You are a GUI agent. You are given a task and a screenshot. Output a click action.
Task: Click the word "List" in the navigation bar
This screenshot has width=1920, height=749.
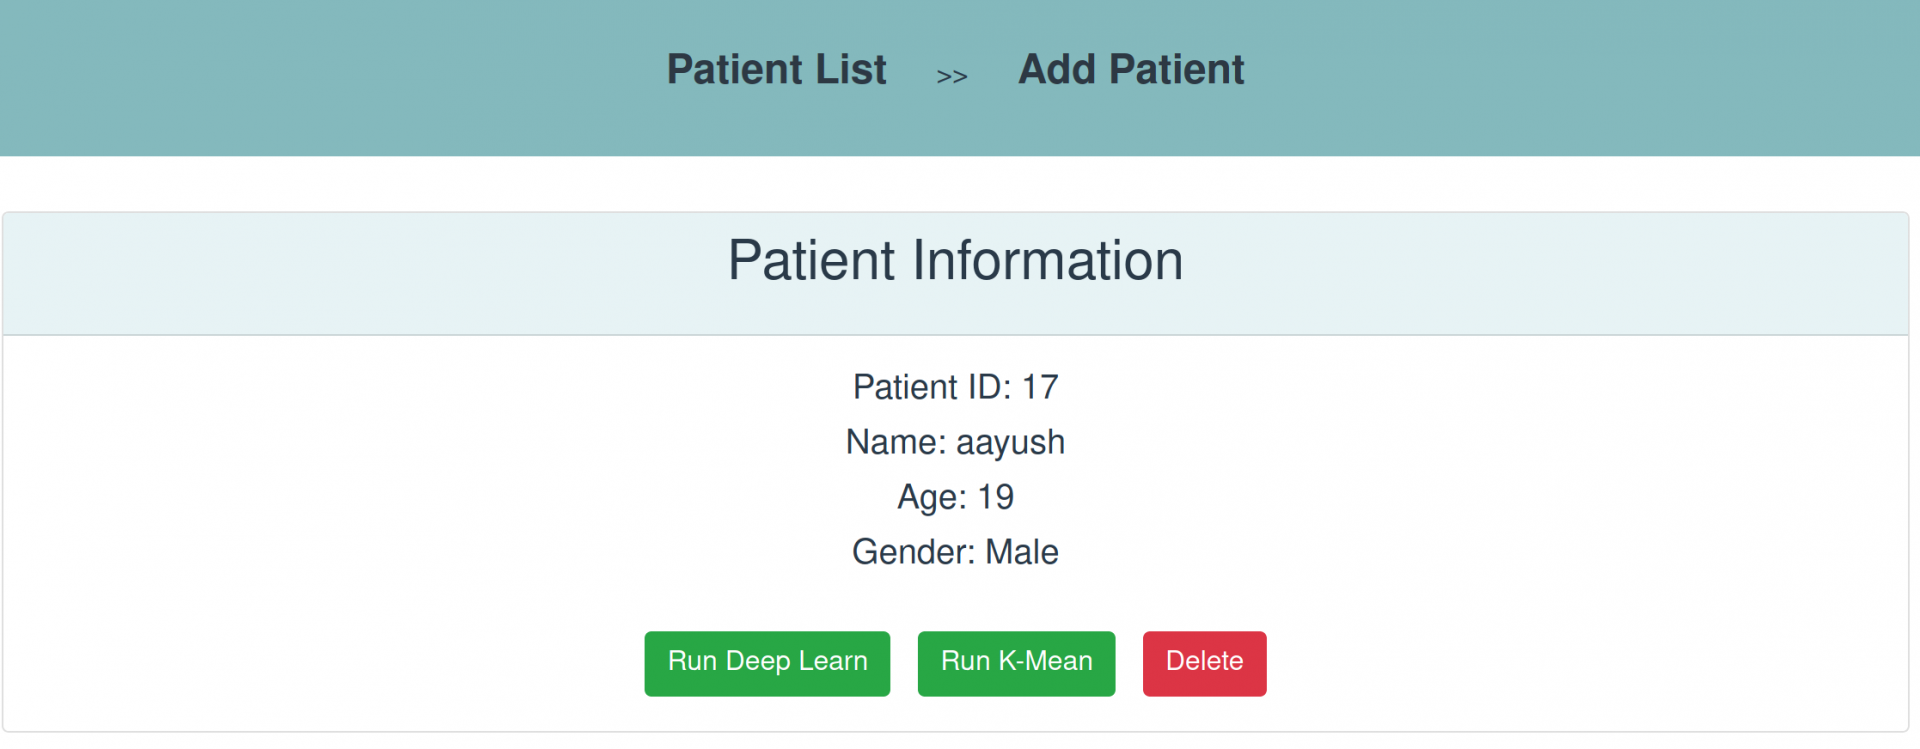point(850,70)
